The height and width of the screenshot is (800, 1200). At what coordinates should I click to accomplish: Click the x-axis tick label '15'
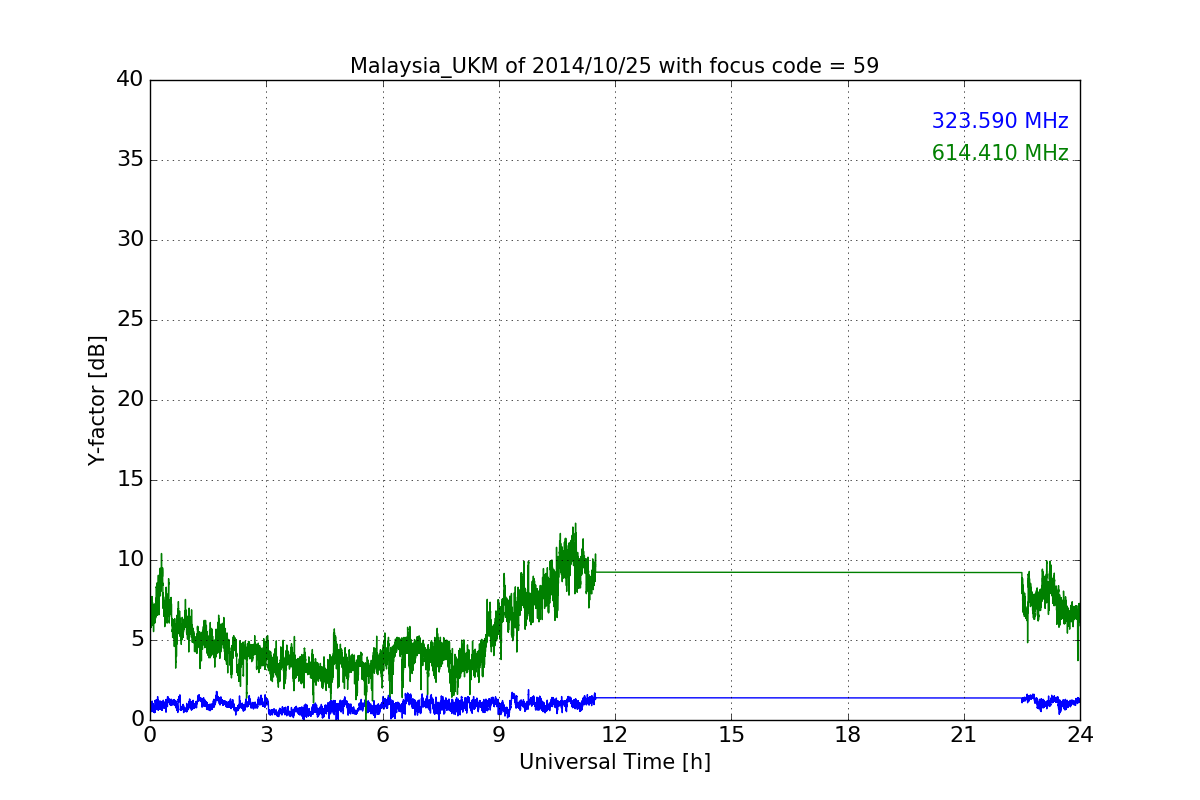731,735
